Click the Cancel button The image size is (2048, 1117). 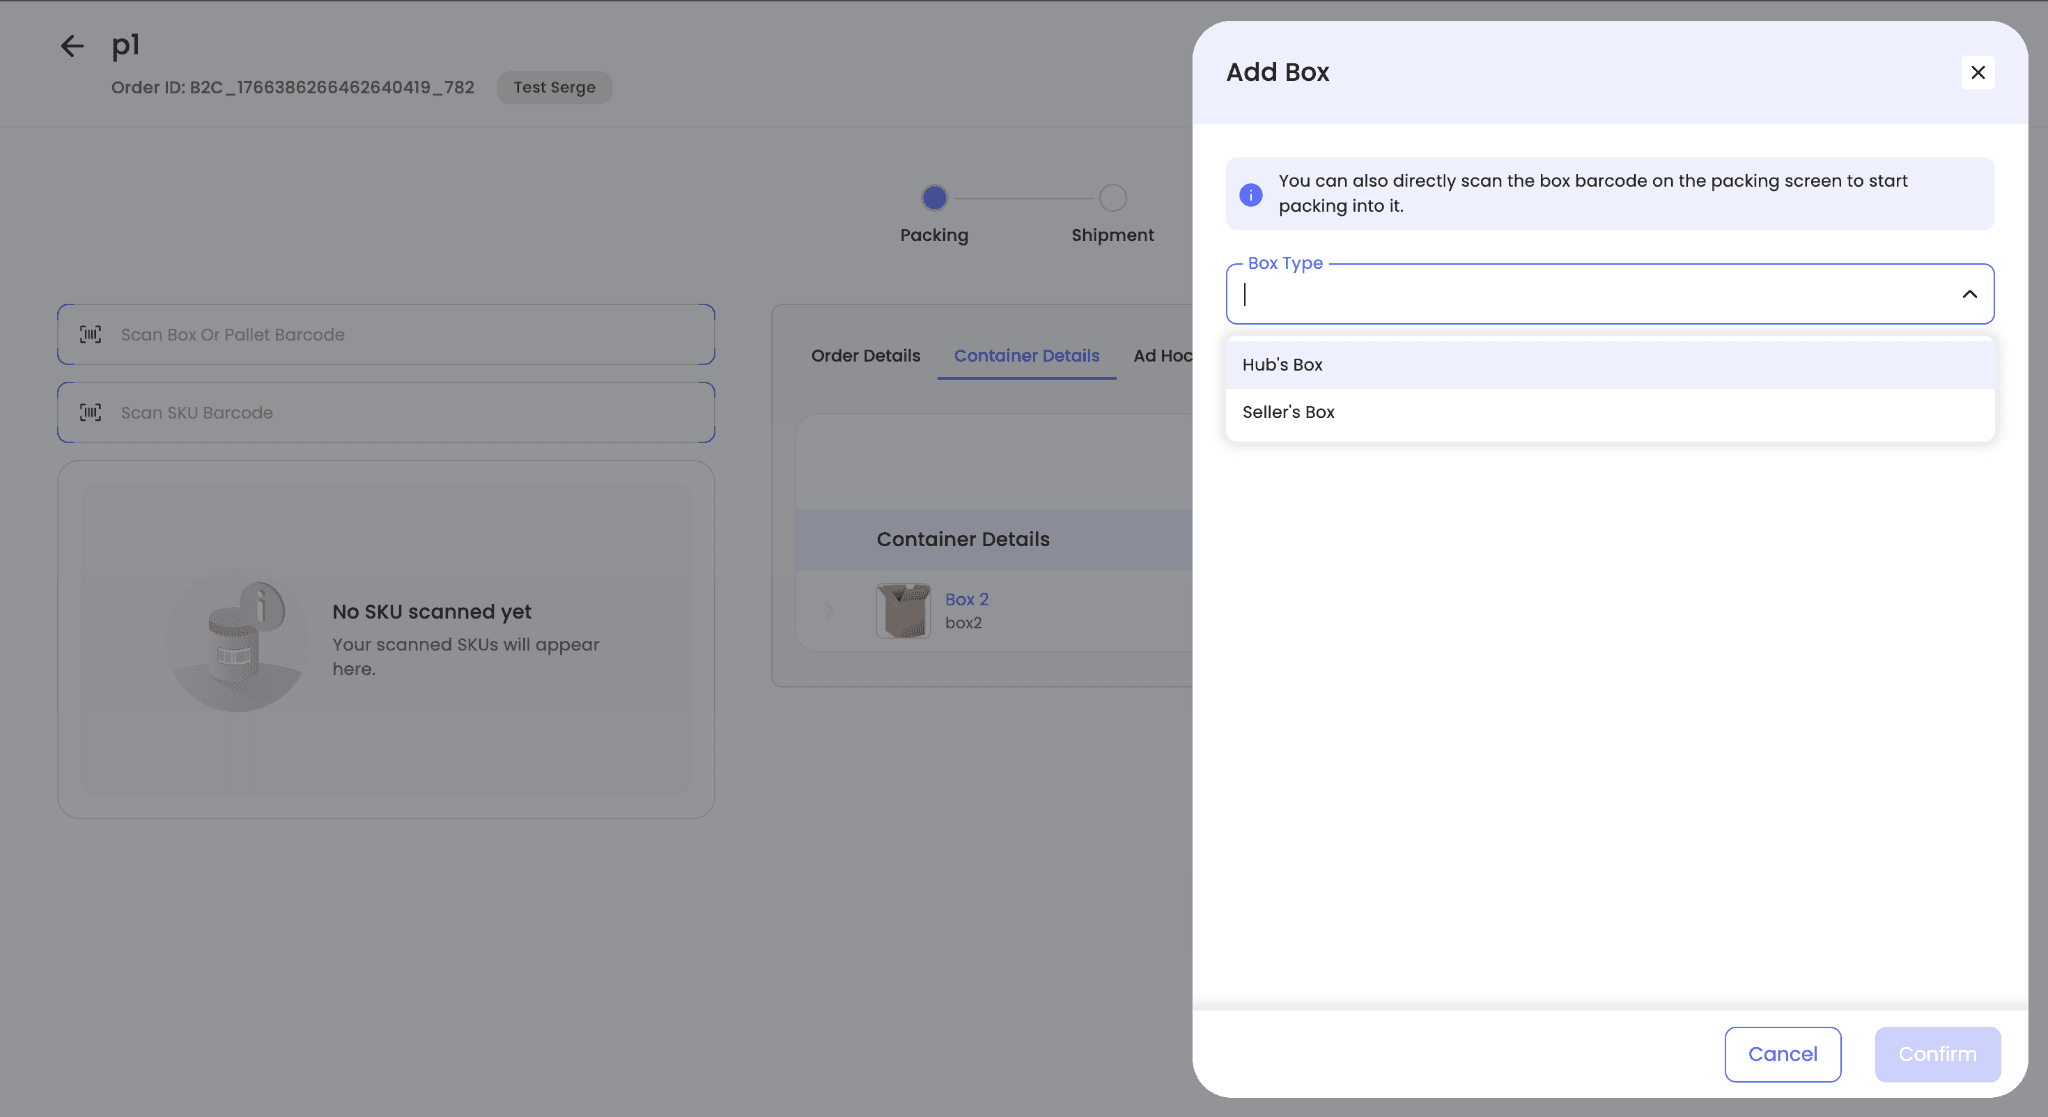[1782, 1054]
